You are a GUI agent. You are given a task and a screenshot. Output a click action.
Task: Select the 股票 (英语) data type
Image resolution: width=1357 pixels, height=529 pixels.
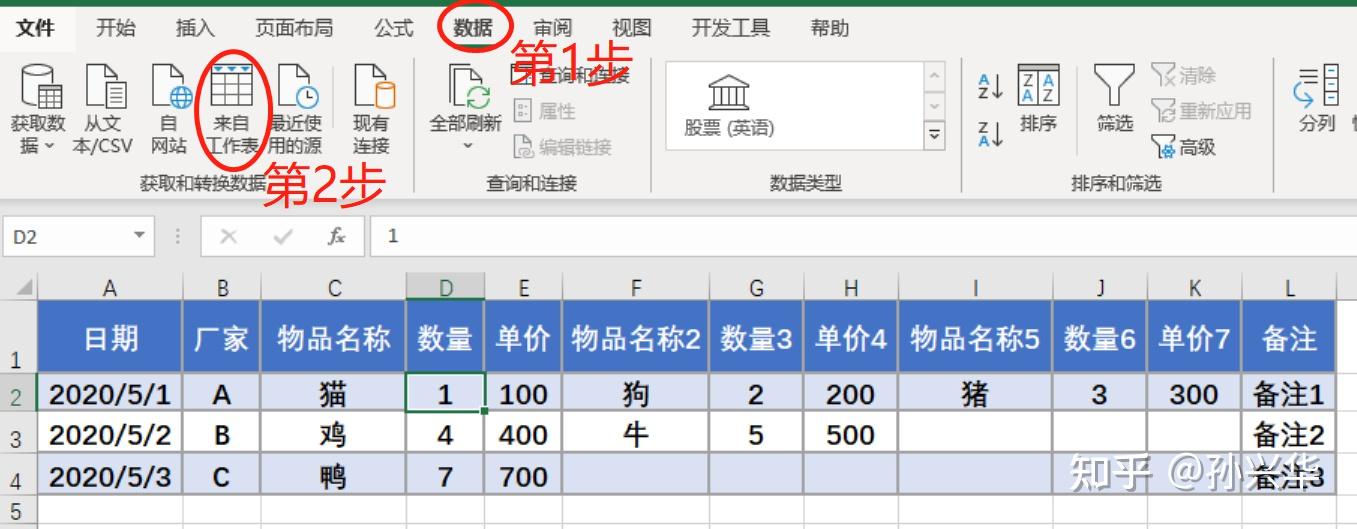(729, 105)
